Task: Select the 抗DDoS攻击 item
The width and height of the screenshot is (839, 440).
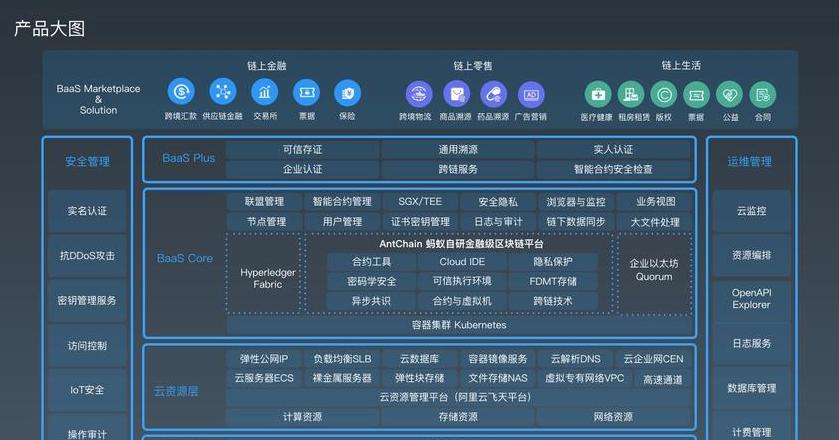Action: point(87,256)
